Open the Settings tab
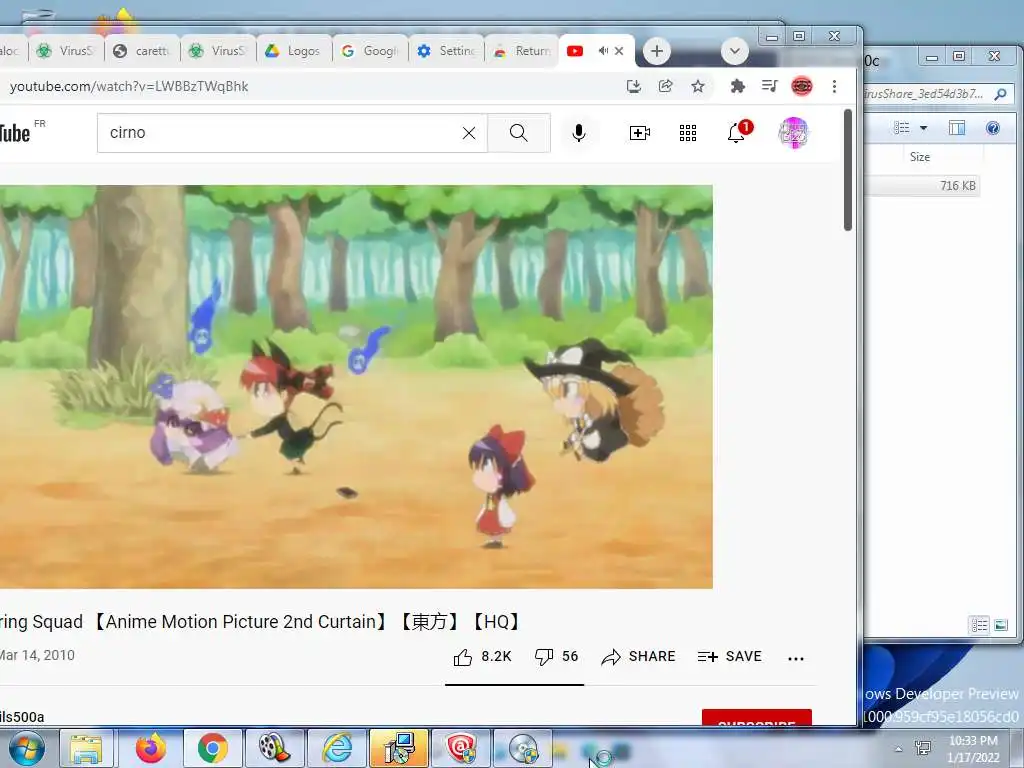Image resolution: width=1024 pixels, height=768 pixels. click(x=446, y=51)
